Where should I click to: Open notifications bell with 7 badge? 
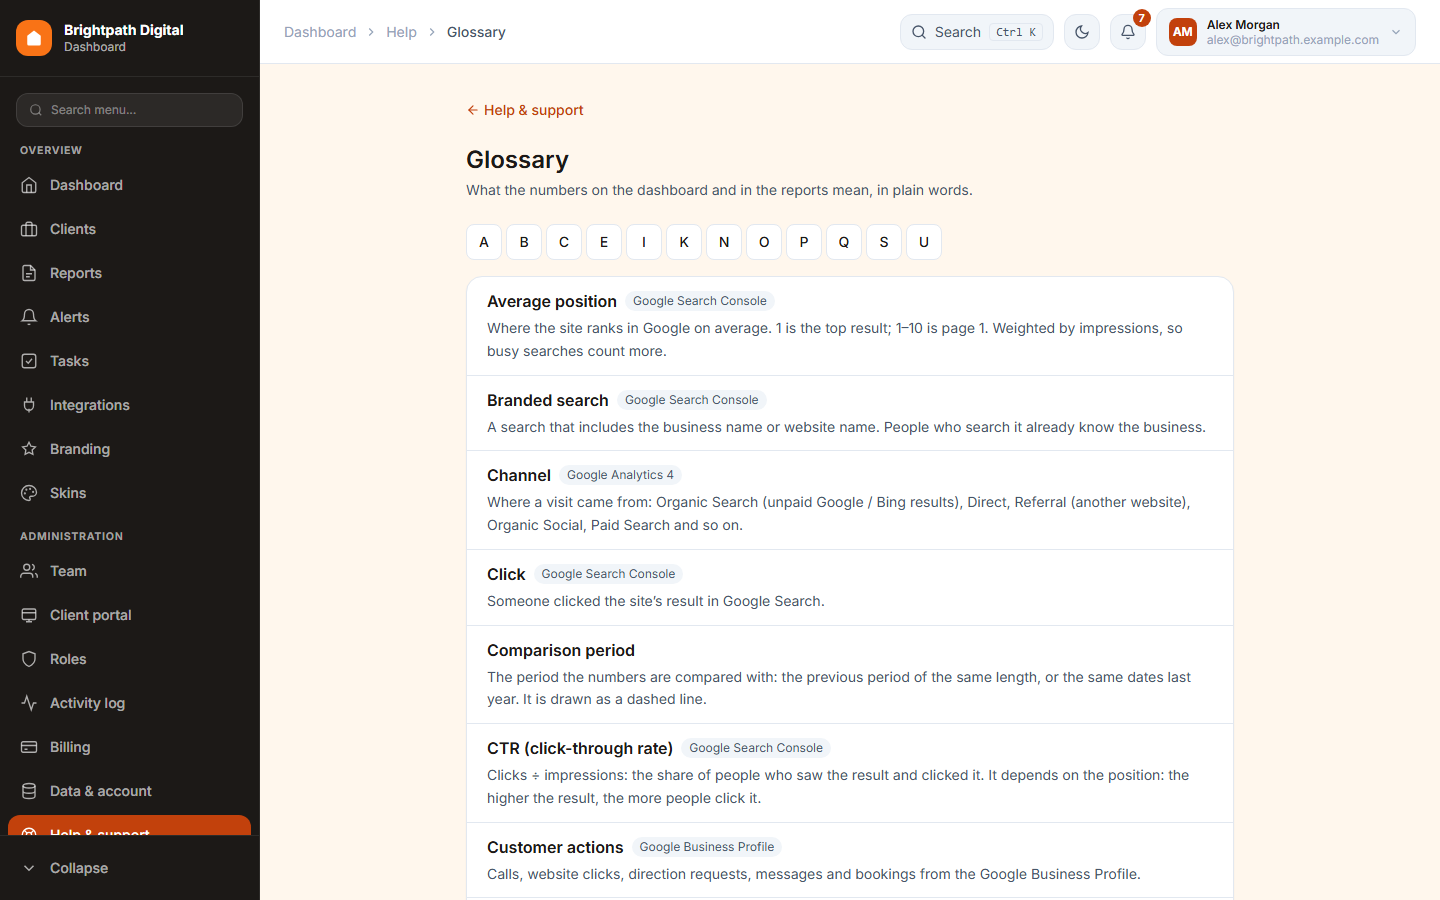coord(1128,32)
